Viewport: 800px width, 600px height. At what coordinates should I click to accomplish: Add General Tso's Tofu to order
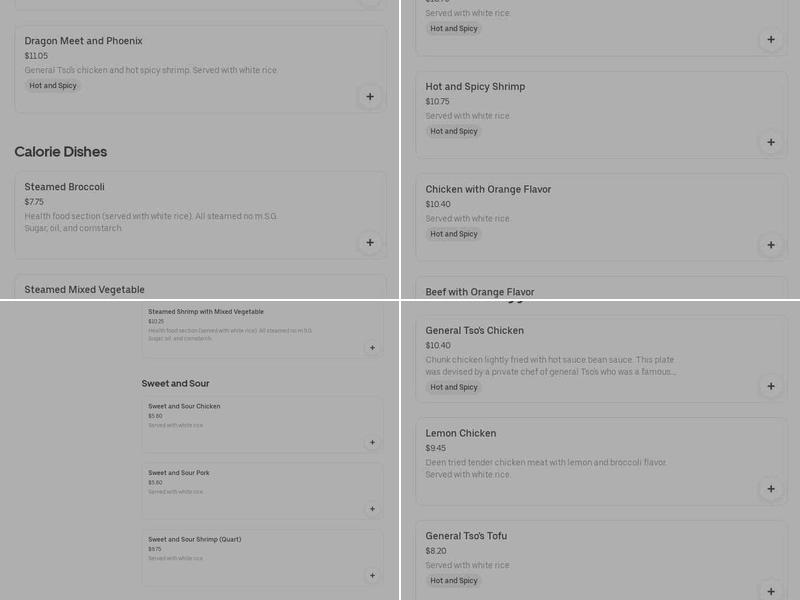[771, 591]
